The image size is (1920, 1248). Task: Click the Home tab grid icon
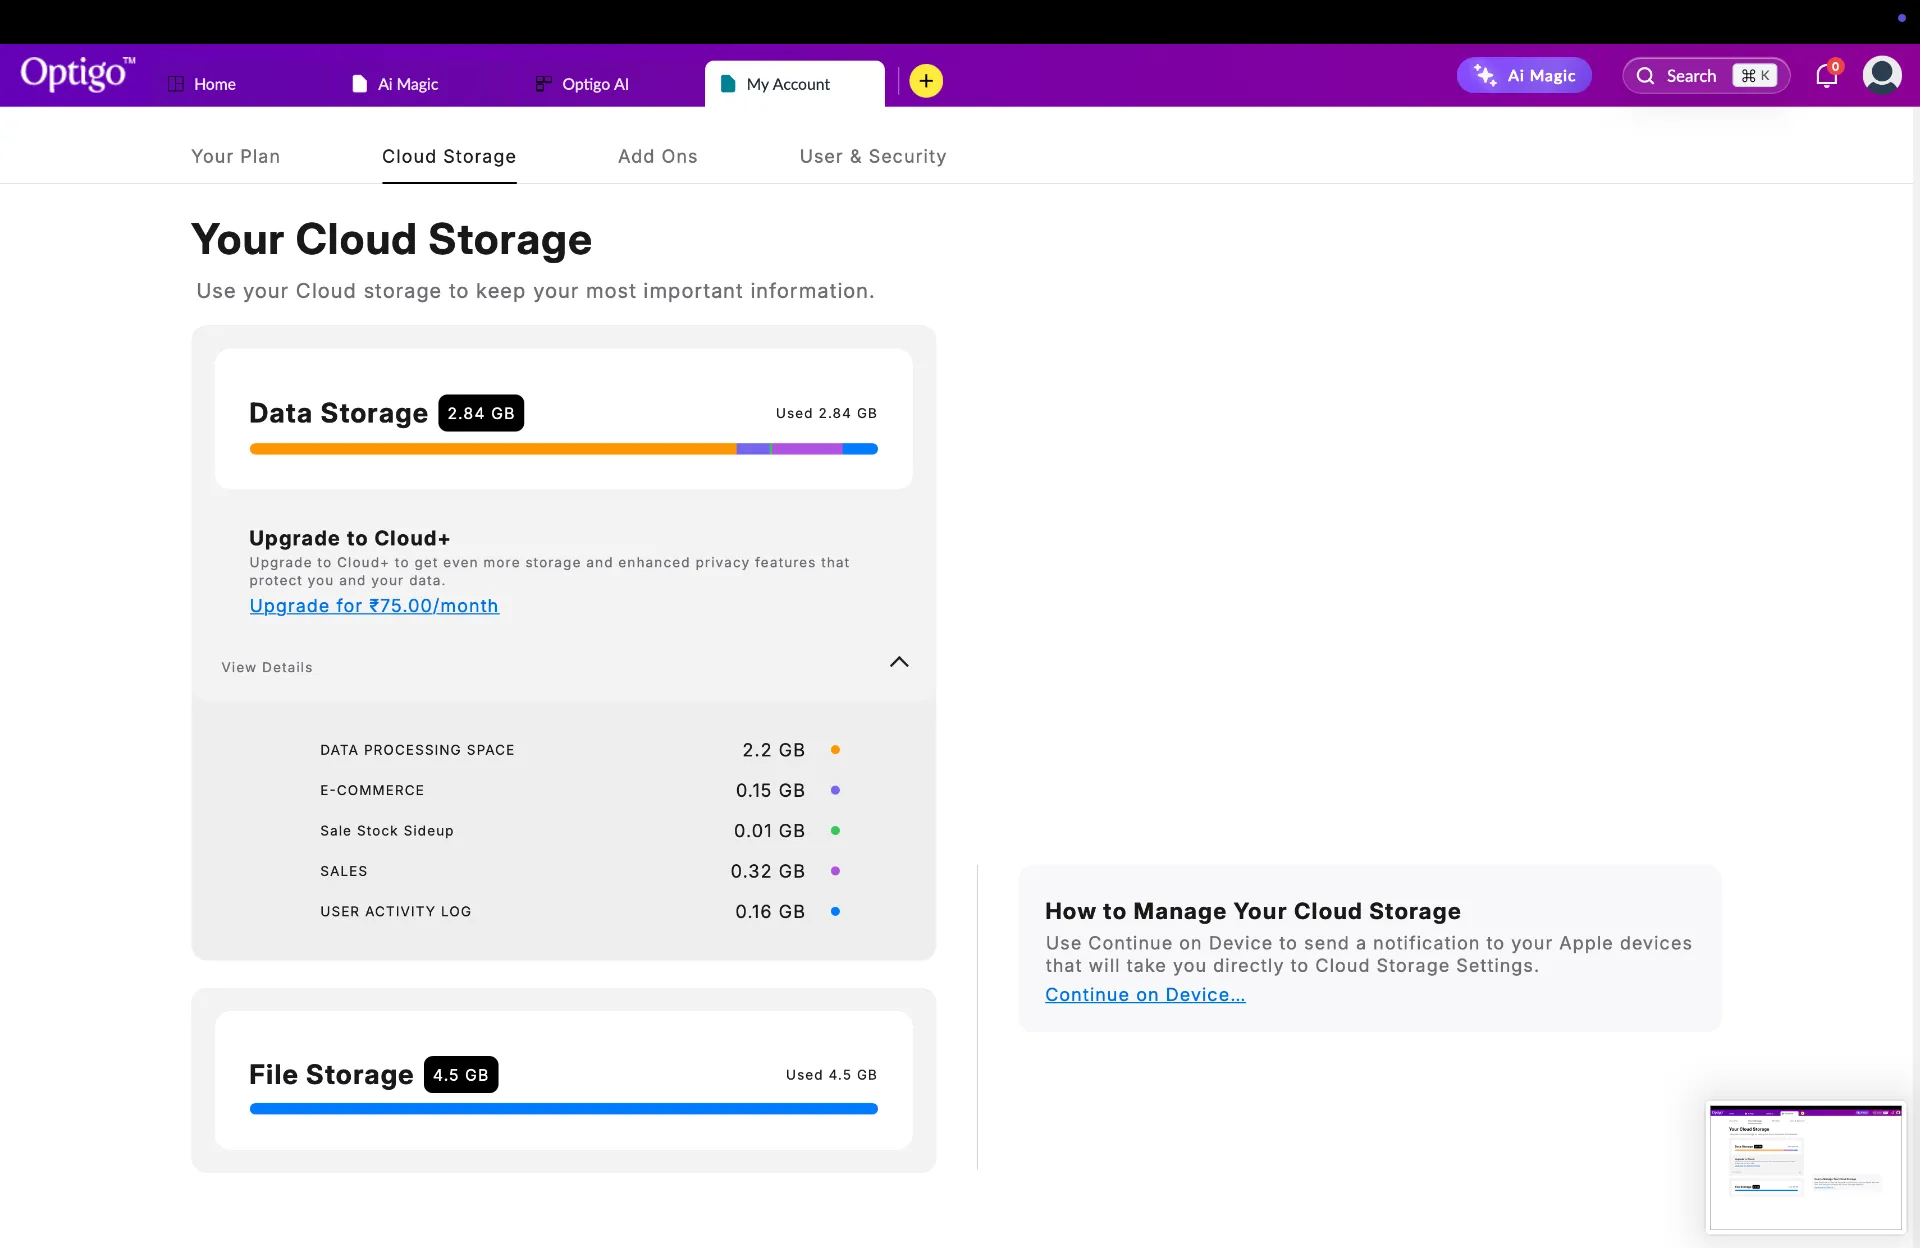(176, 84)
